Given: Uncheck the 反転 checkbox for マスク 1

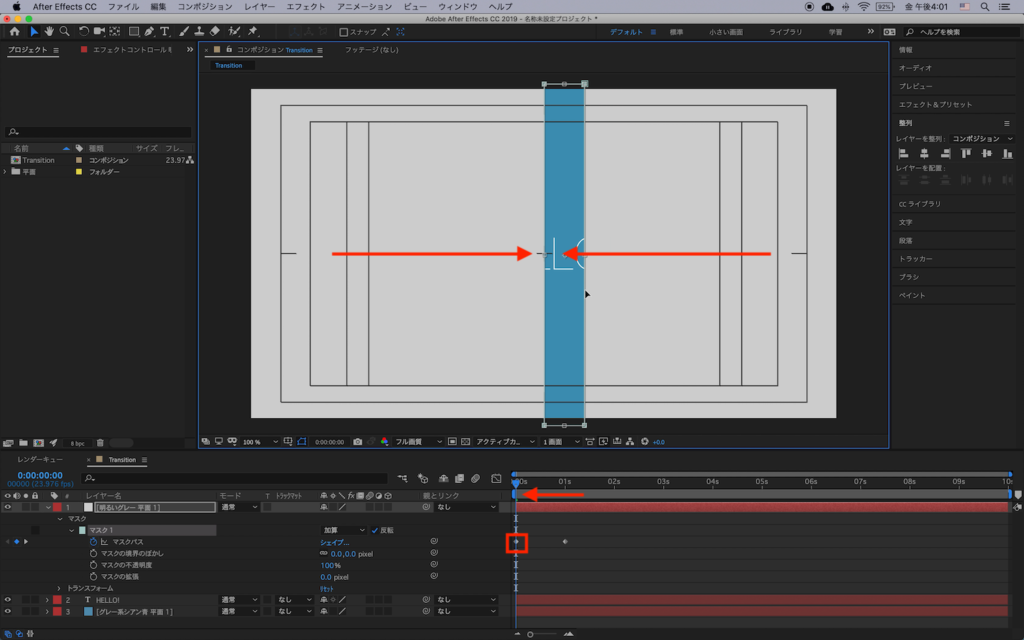Looking at the screenshot, I should pos(375,530).
